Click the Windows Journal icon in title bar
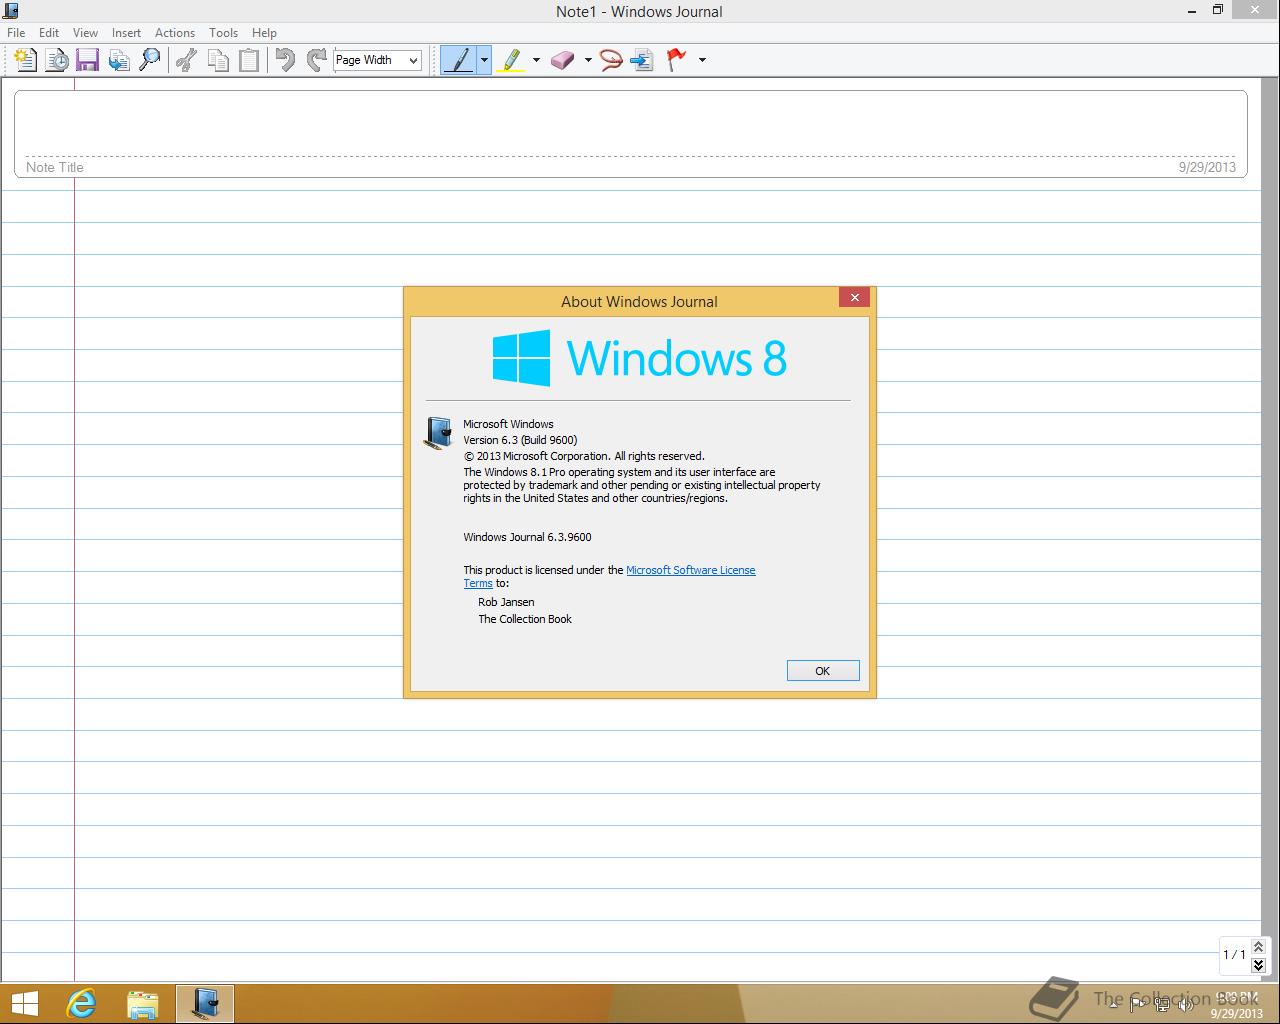Screen dimensions: 1280x1024 (x=11, y=11)
